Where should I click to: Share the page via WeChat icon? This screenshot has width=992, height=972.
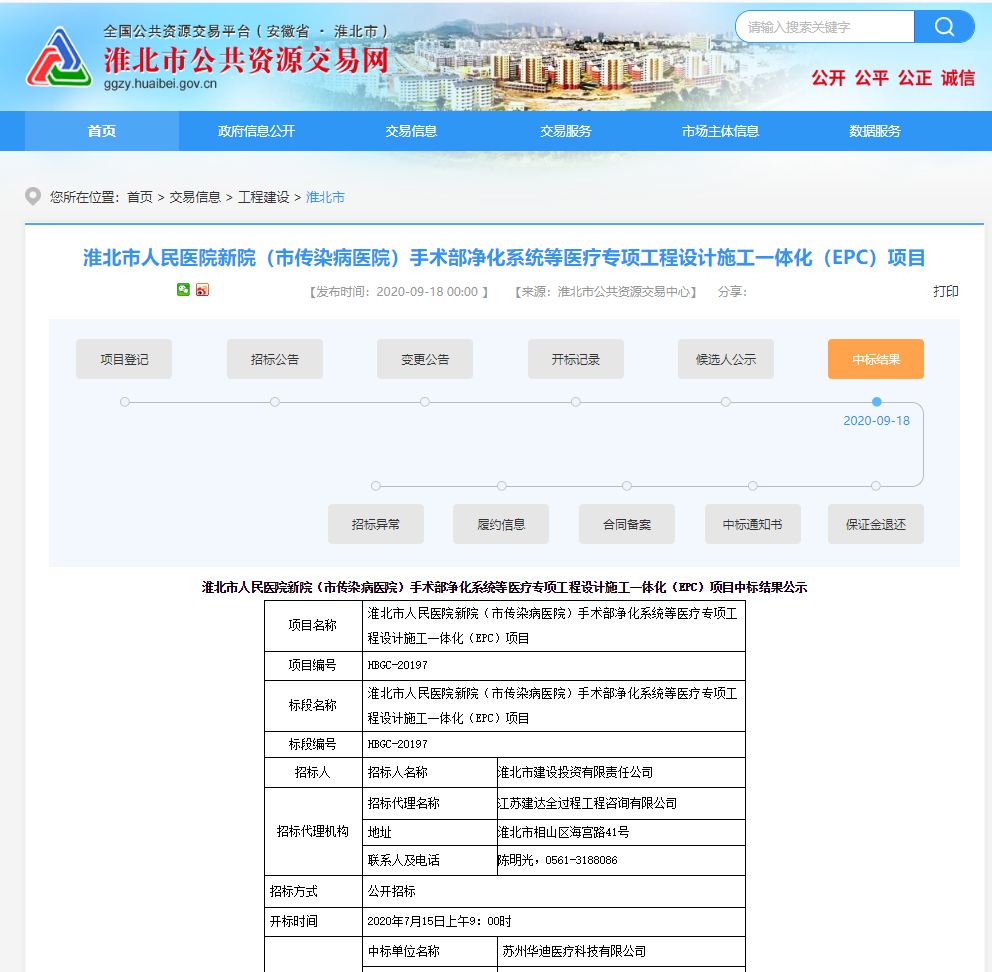click(x=183, y=290)
